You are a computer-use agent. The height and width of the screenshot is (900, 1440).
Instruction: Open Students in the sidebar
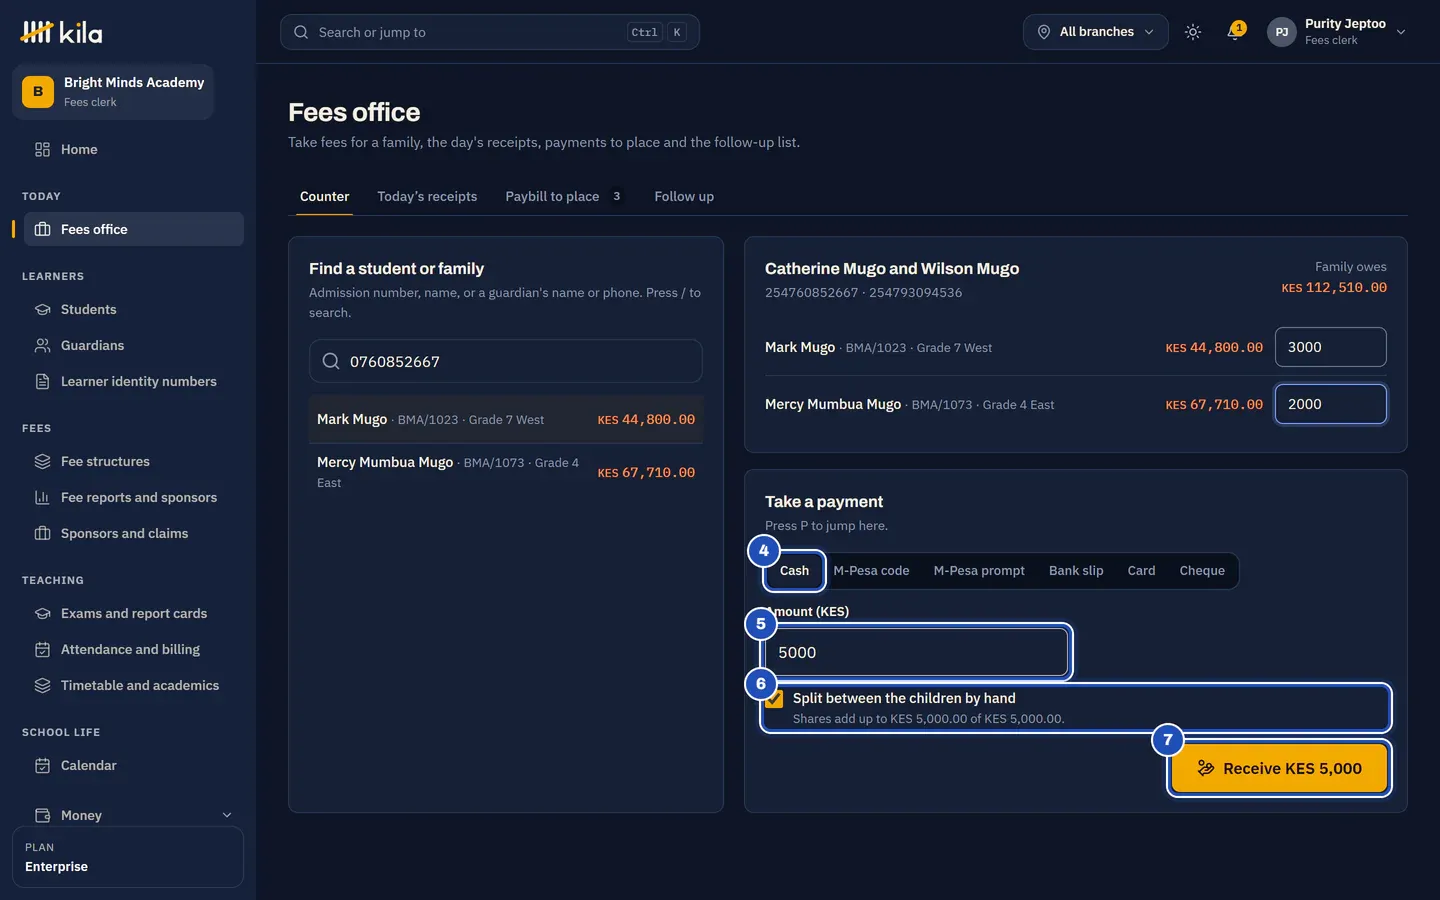pyautogui.click(x=134, y=309)
